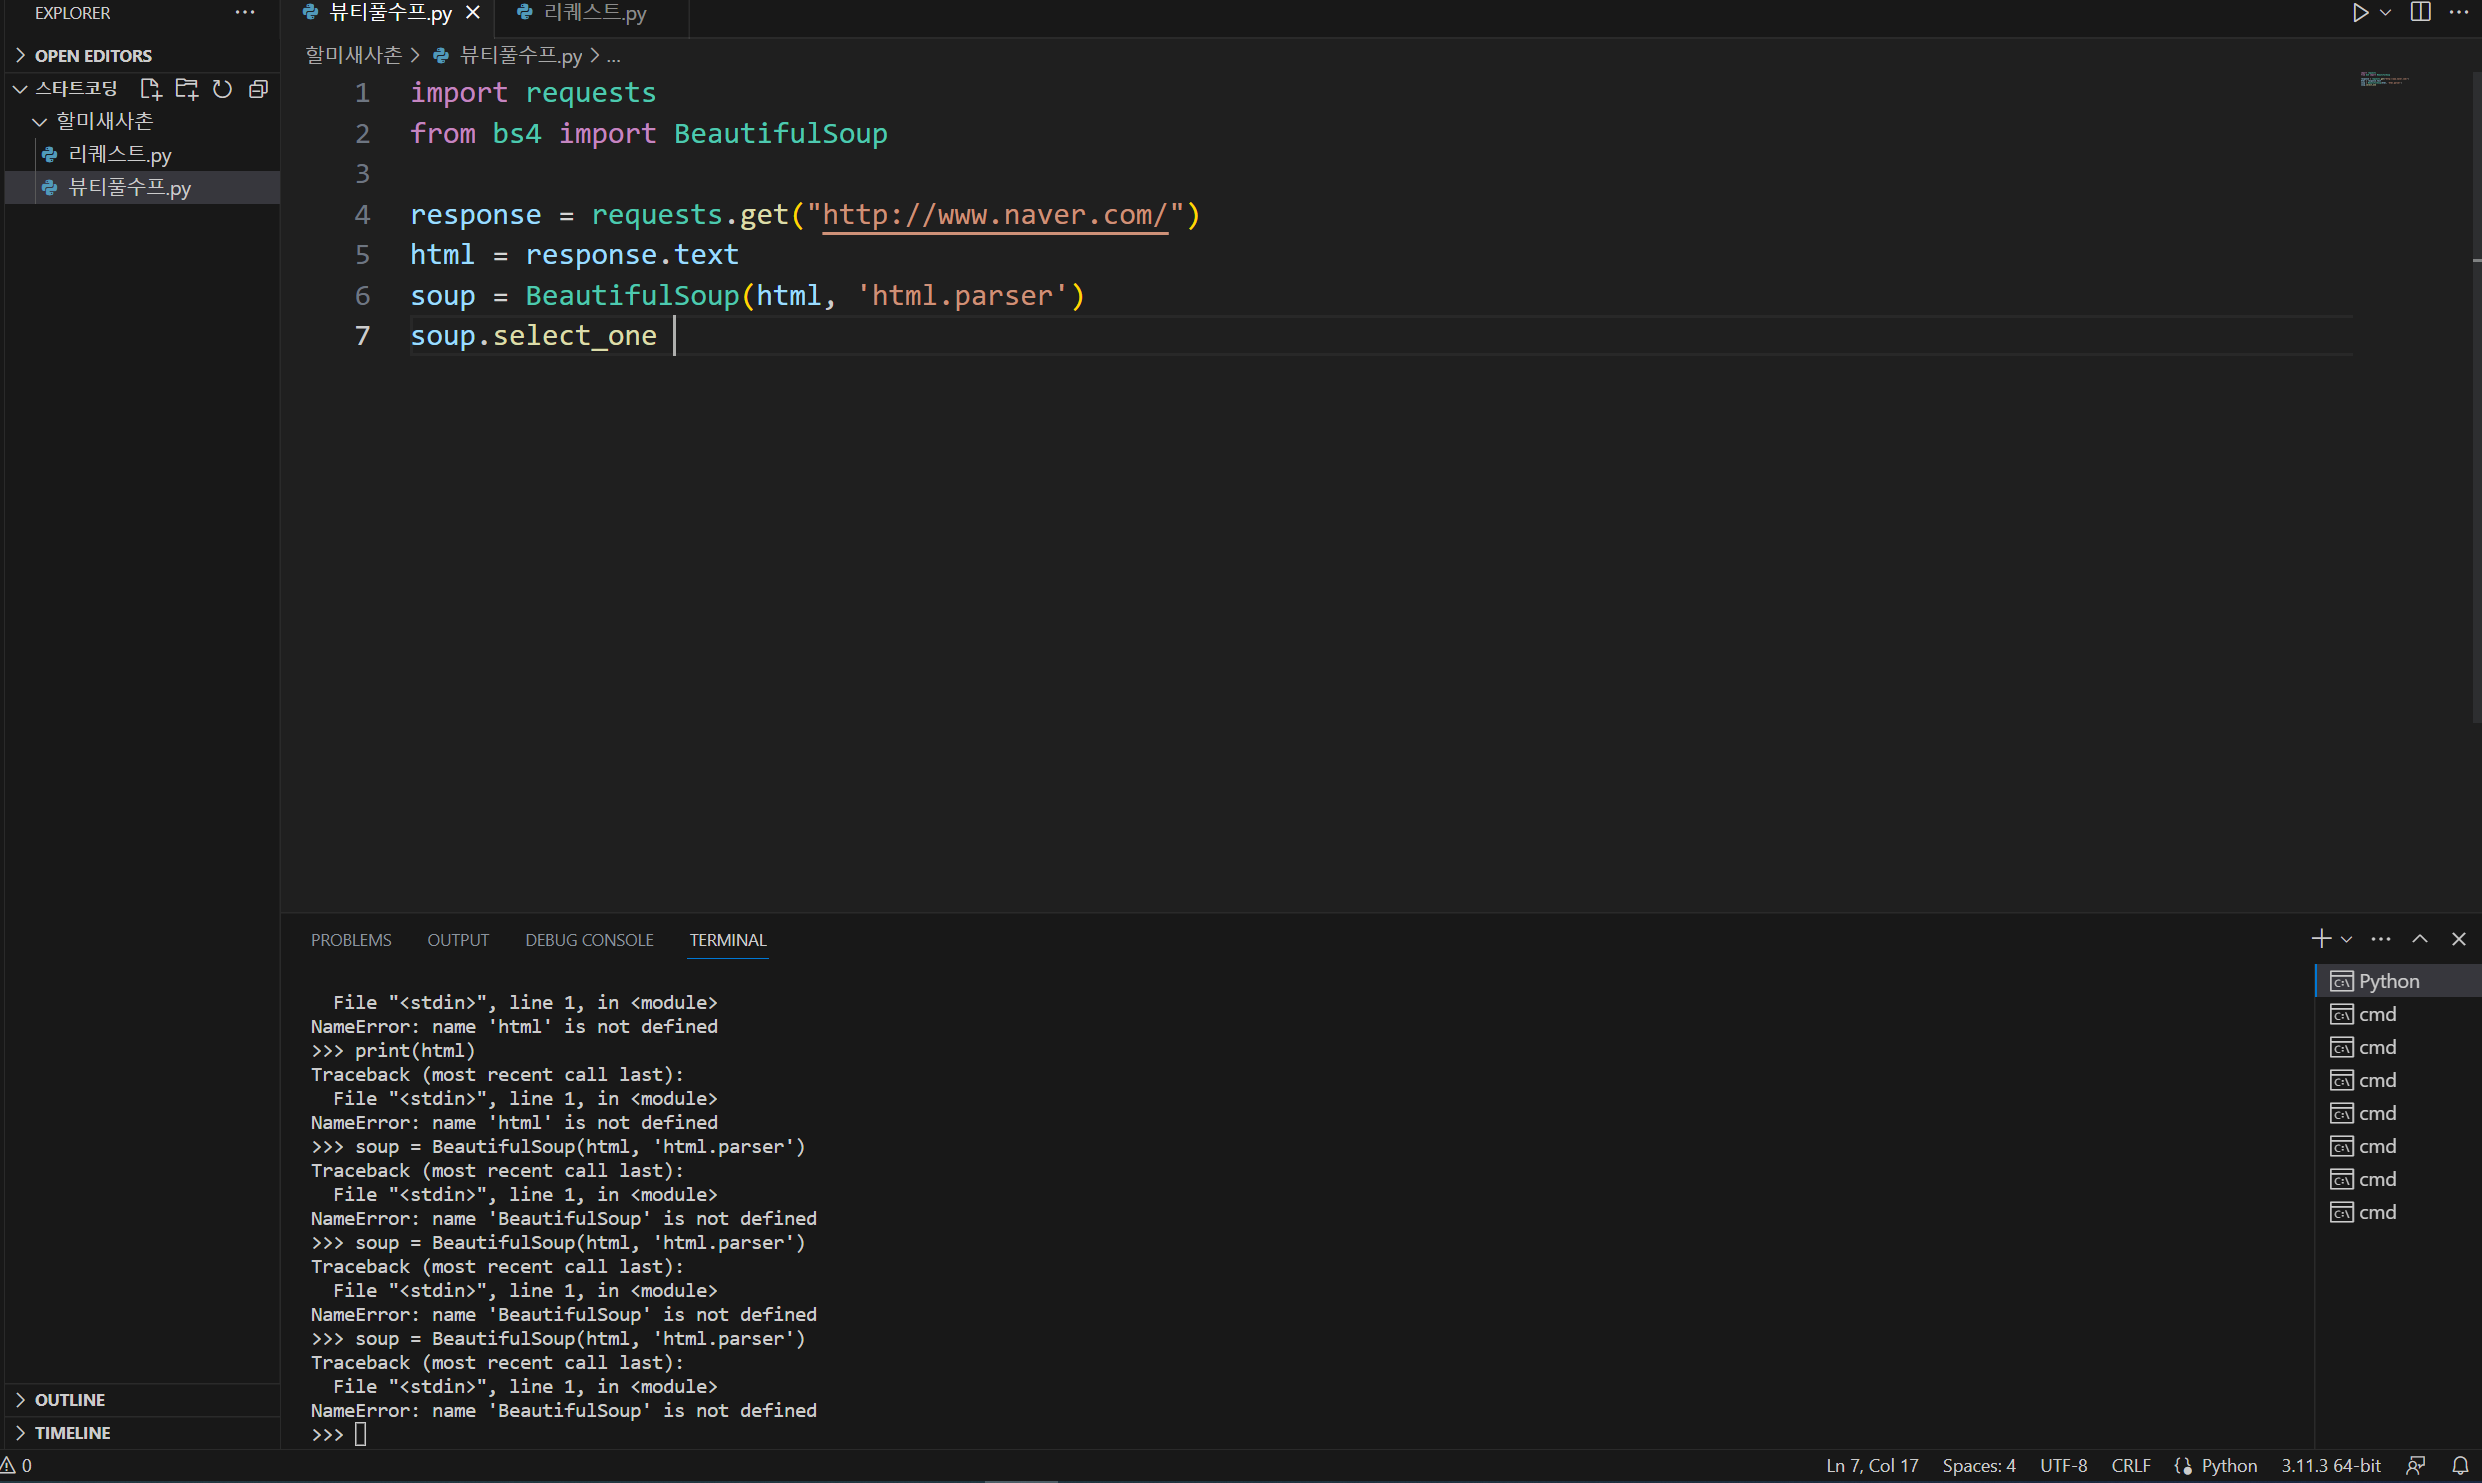Click the word BeautifulSoup on line 2
Viewport: 2482px width, 1483px height.
[780, 134]
